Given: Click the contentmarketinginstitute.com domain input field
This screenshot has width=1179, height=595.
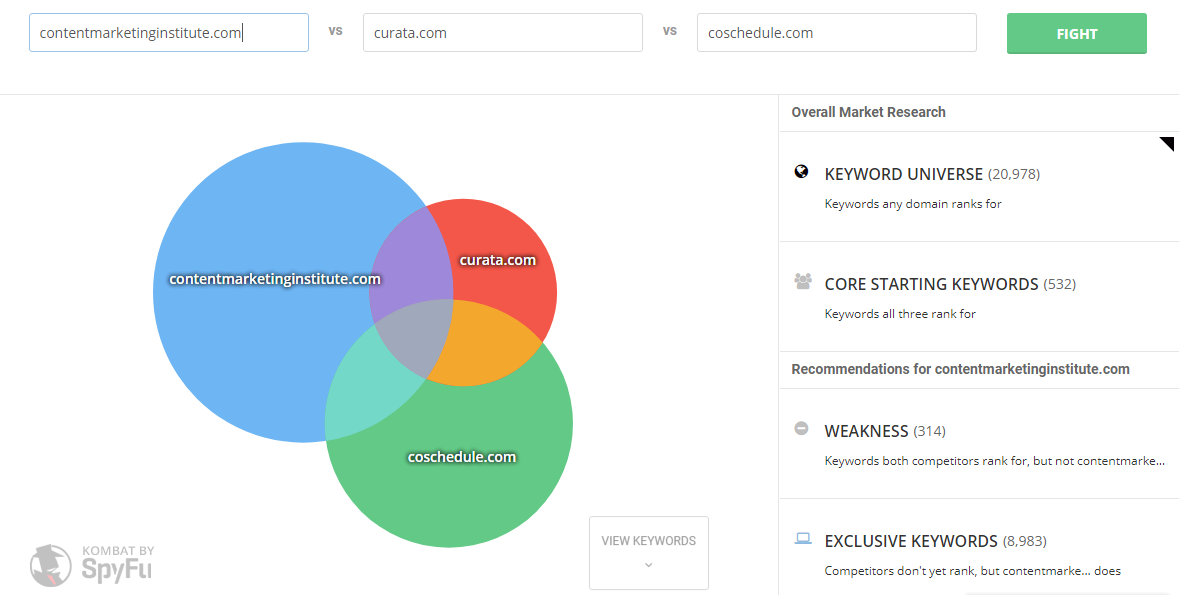Looking at the screenshot, I should point(168,31).
